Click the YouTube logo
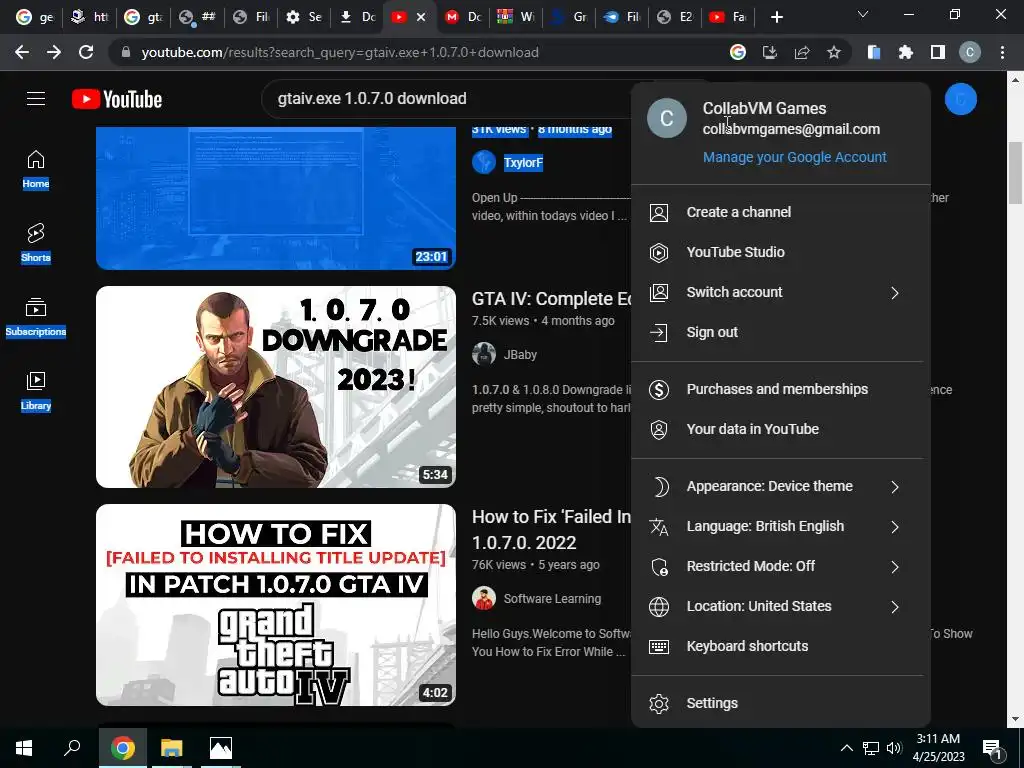The height and width of the screenshot is (768, 1024). tap(117, 99)
